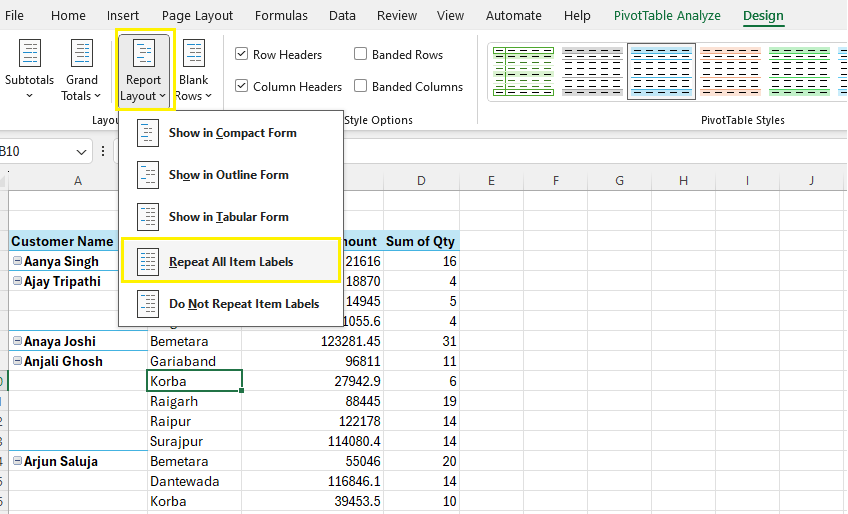Switch to the Review tab
The image size is (848, 514).
(x=397, y=15)
